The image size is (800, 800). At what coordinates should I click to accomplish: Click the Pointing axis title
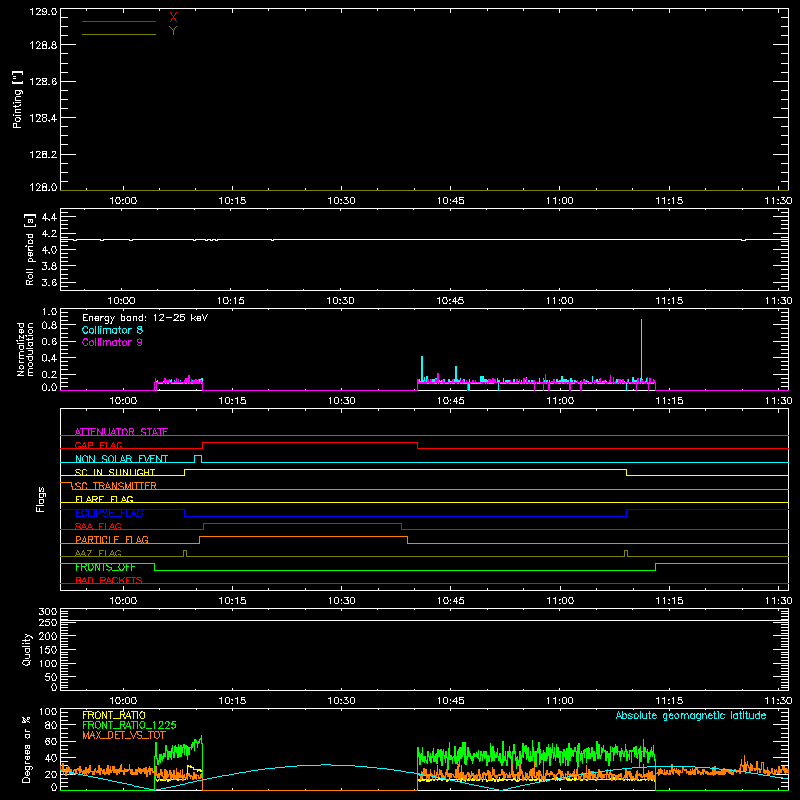(x=18, y=100)
